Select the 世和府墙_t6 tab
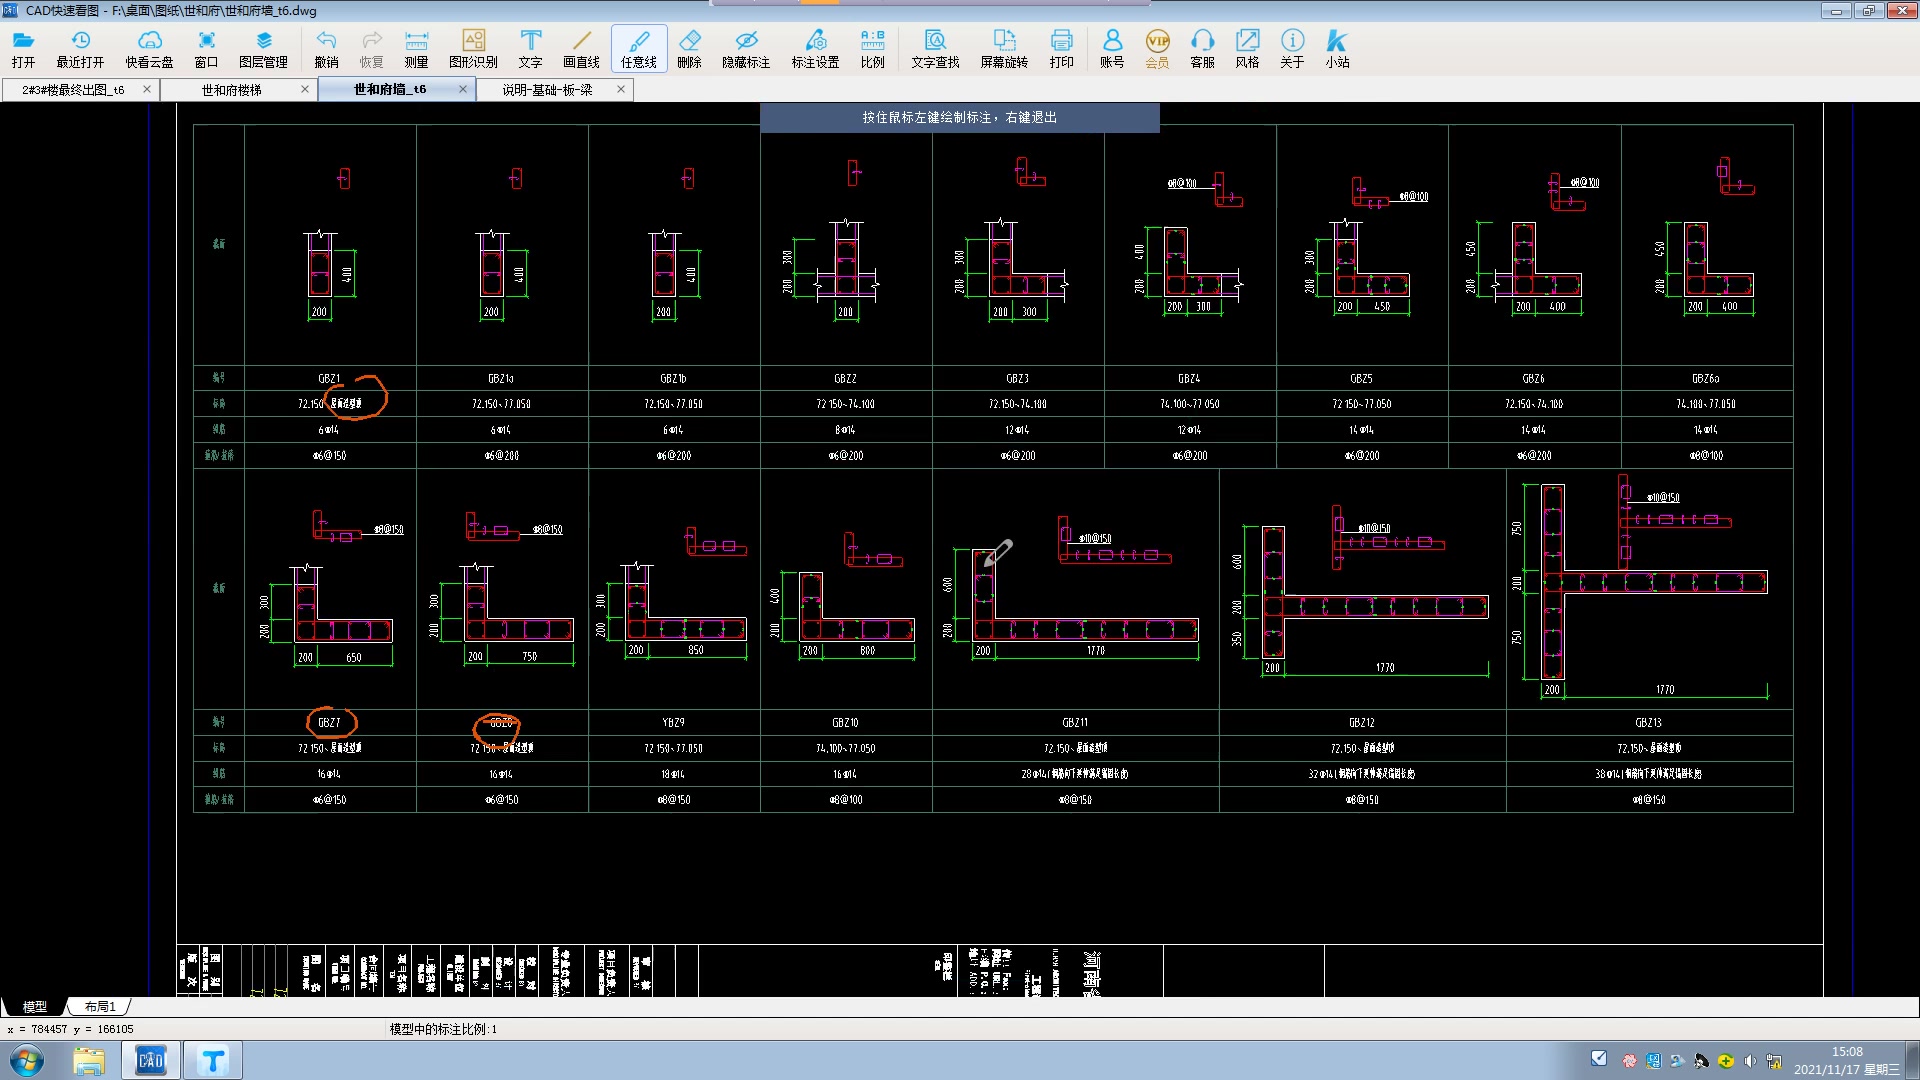The image size is (1920, 1080). (x=390, y=89)
